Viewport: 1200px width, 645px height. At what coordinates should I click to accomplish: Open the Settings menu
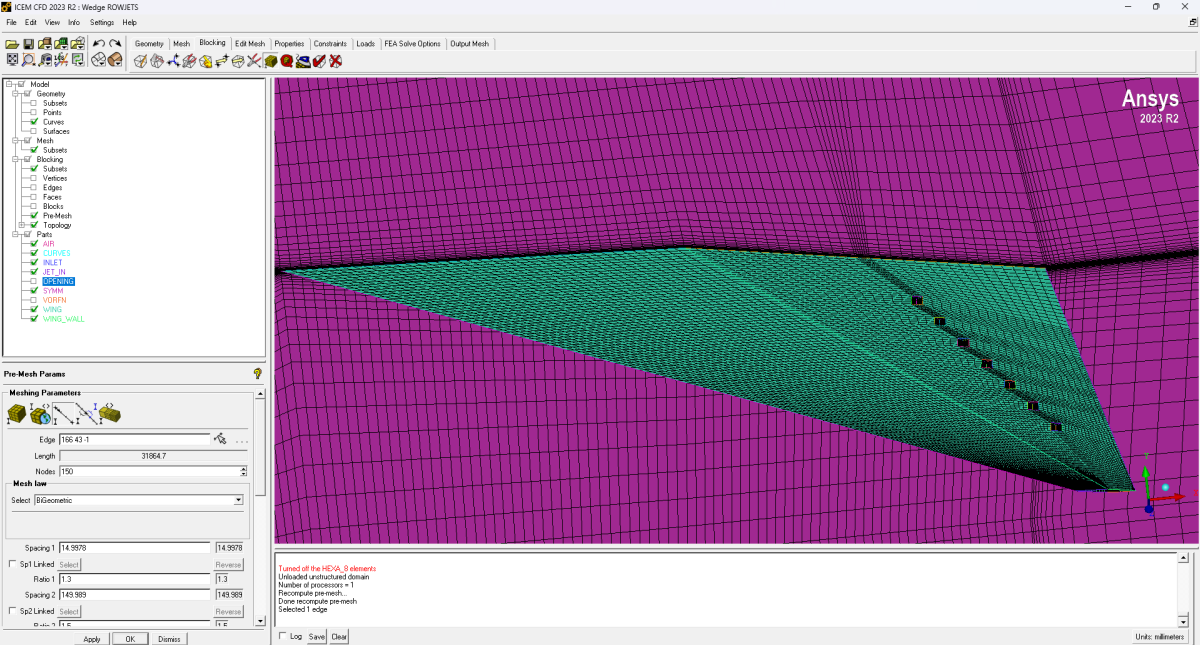click(x=101, y=22)
